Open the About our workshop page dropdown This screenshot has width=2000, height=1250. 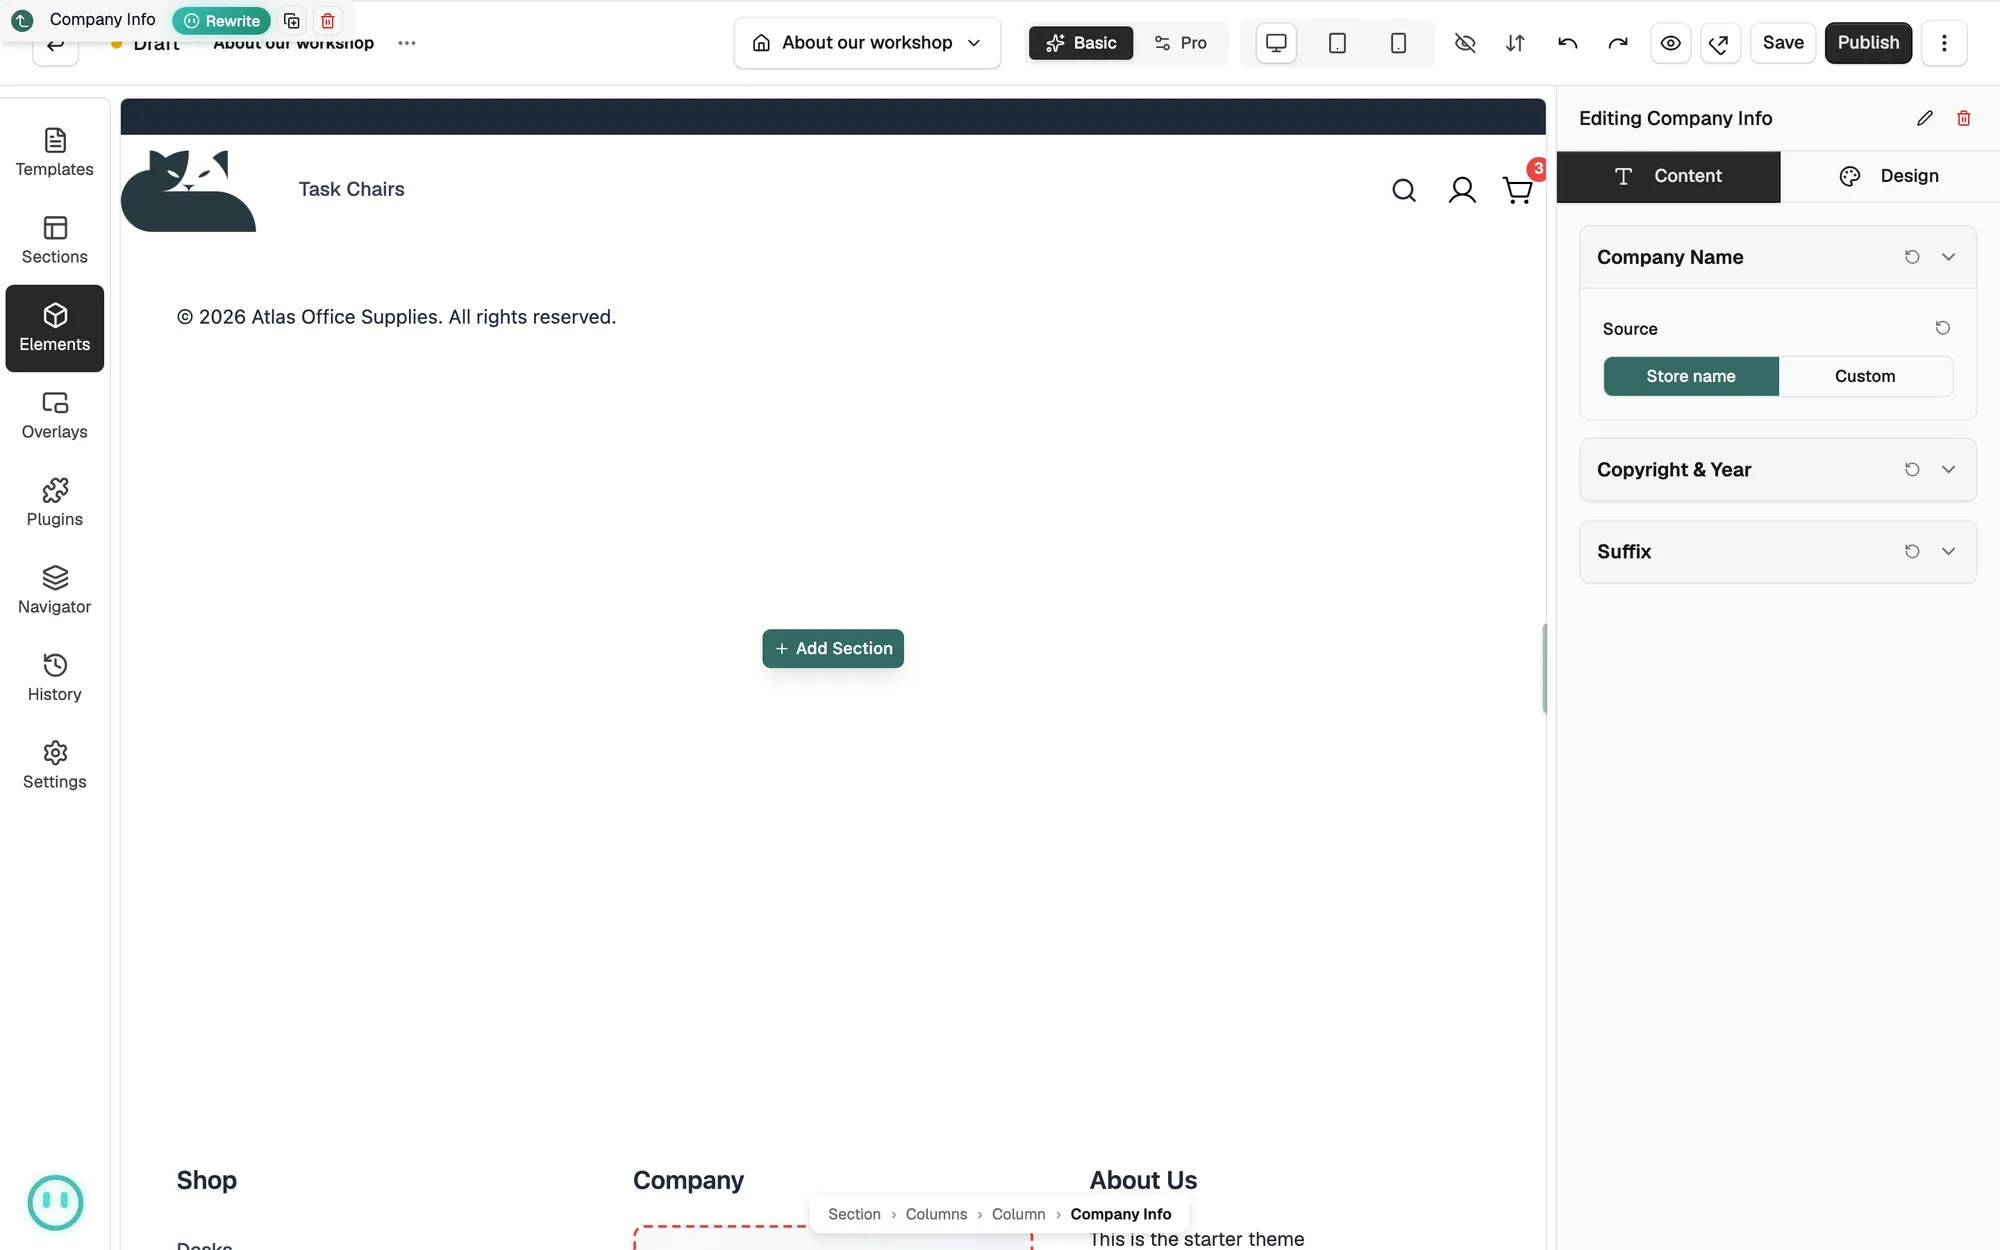click(867, 43)
